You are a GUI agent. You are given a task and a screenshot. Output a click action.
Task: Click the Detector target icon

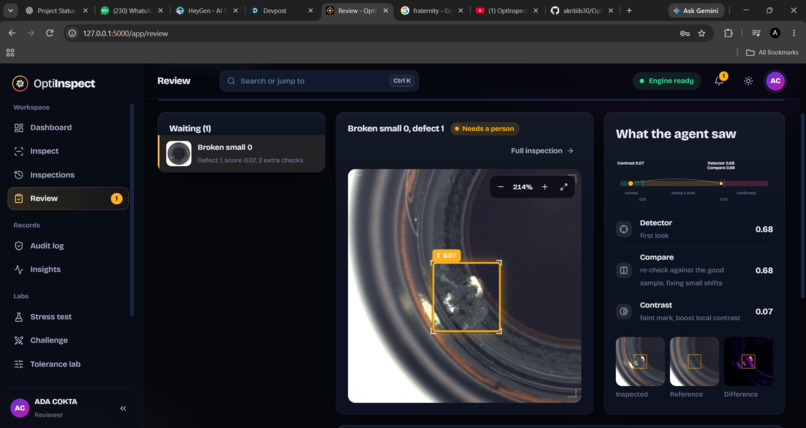[624, 229]
